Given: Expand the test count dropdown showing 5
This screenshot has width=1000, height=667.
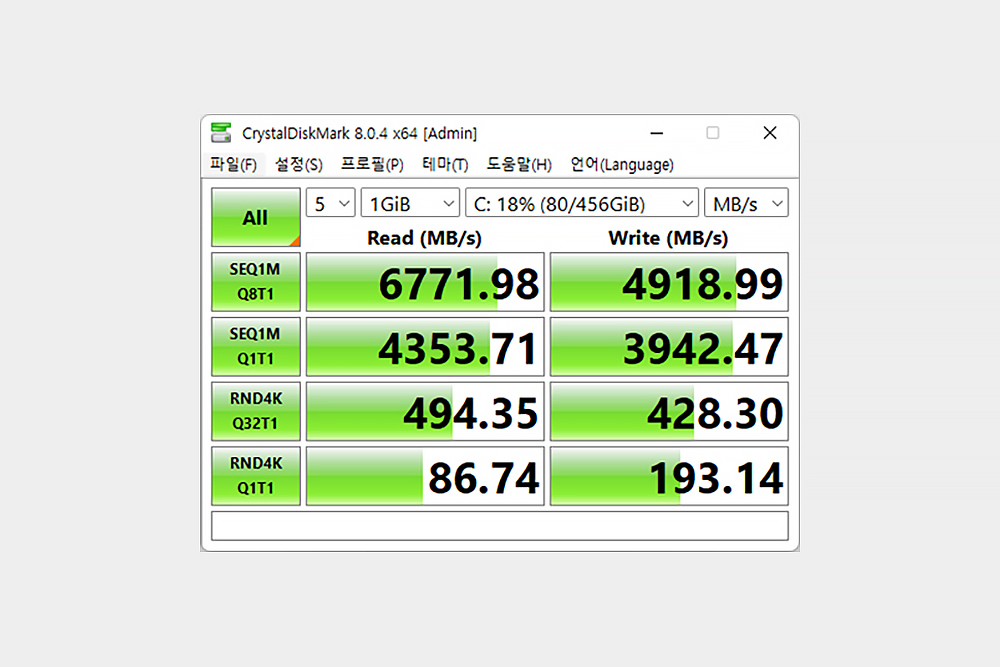Looking at the screenshot, I should point(330,203).
